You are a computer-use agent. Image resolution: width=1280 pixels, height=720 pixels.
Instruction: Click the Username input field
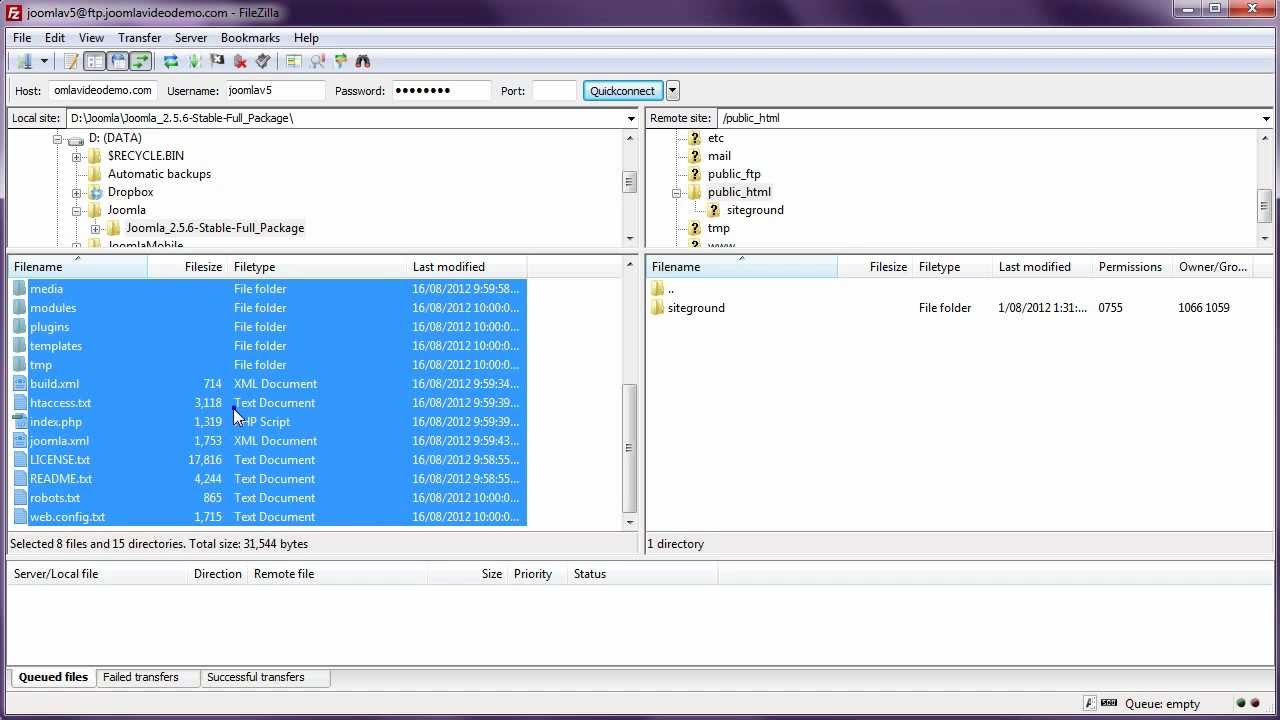pos(275,90)
